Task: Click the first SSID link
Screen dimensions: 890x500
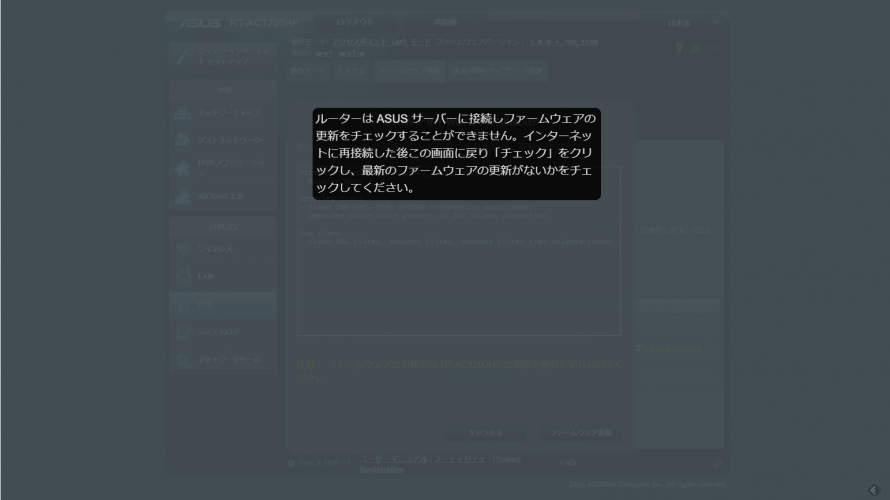Action: point(324,53)
